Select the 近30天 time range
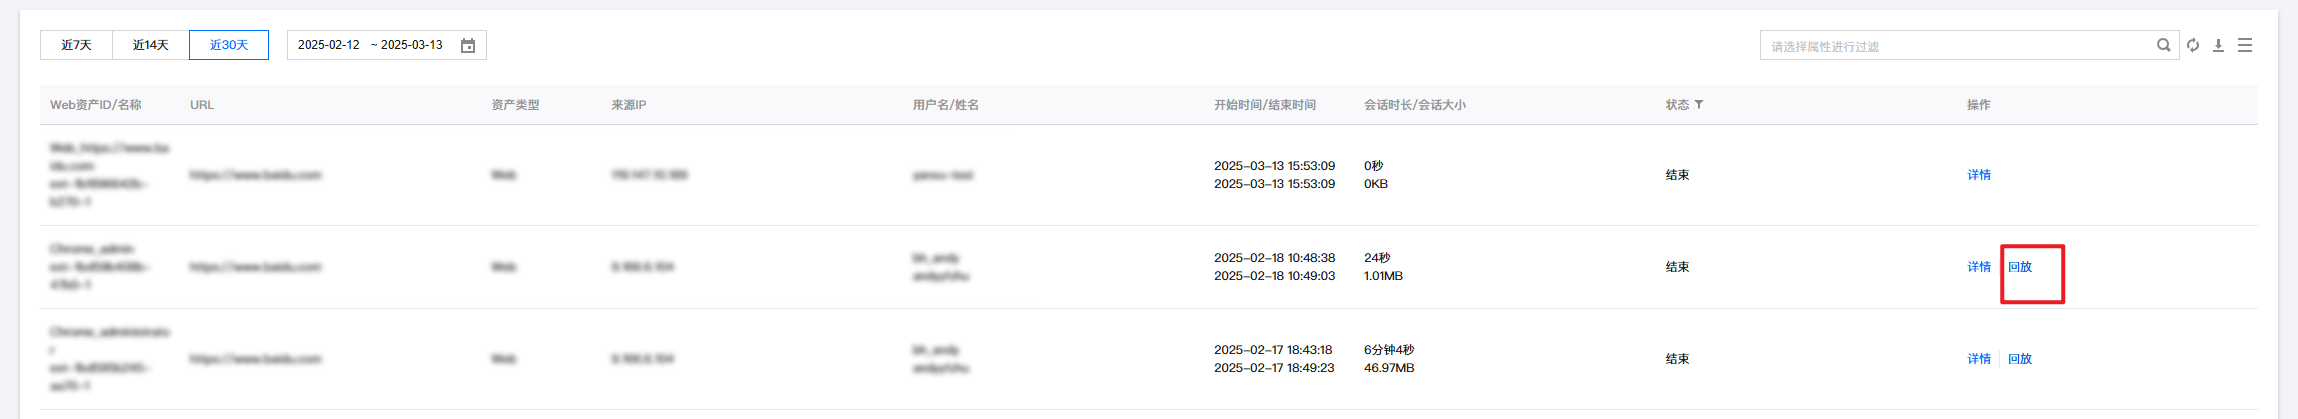 click(x=229, y=45)
